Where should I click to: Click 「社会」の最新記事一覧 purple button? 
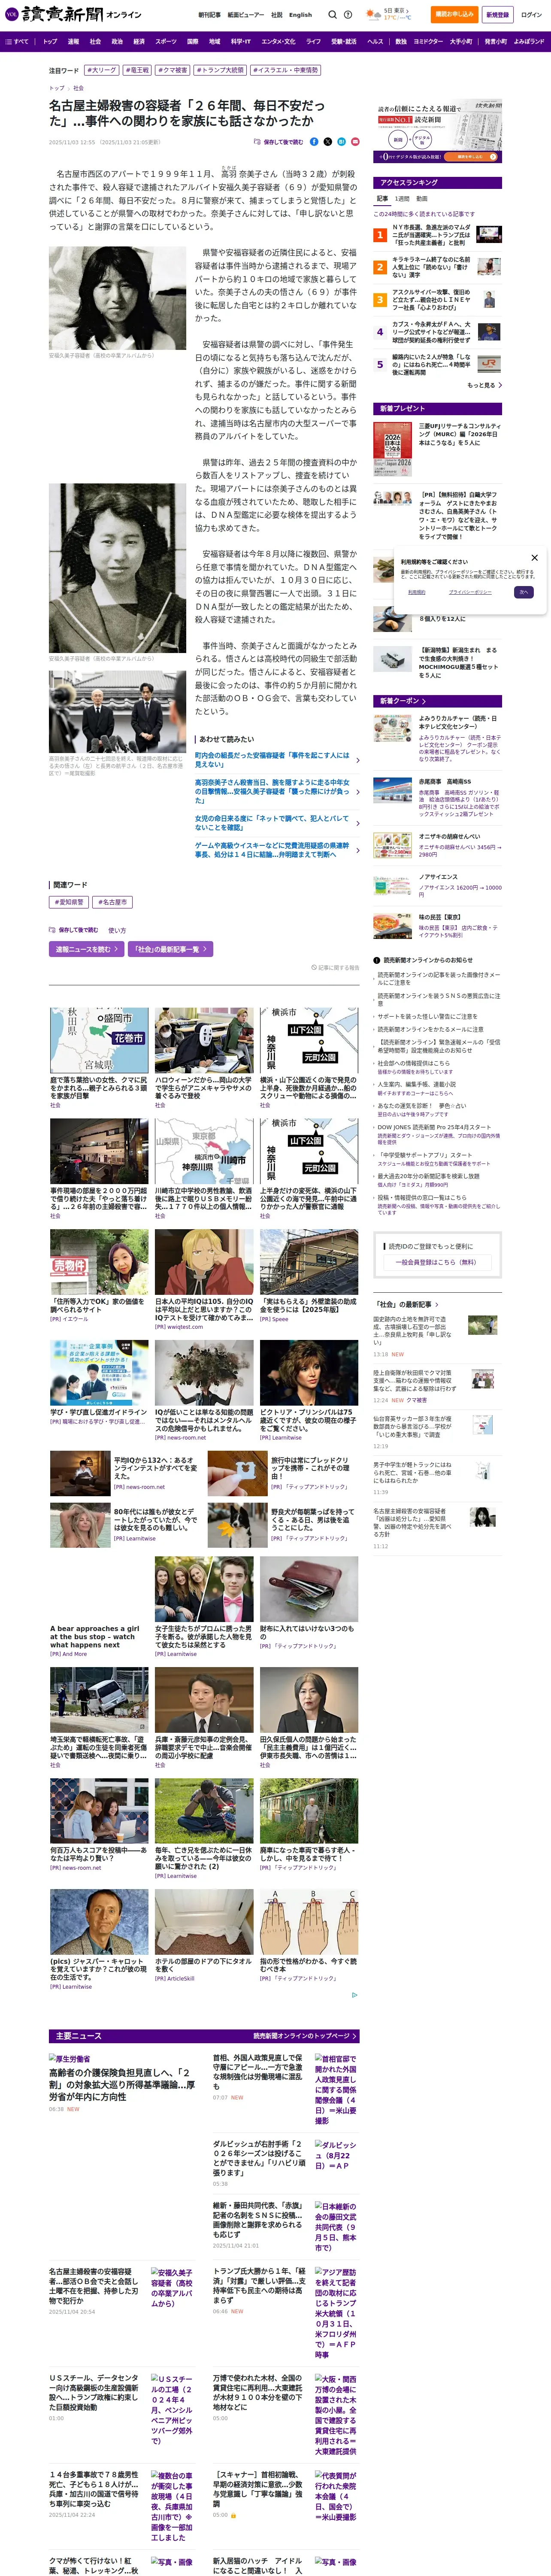pos(170,949)
